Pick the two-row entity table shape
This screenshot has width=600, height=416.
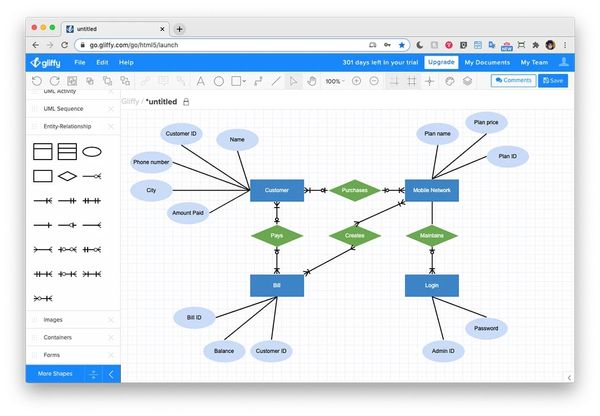(x=43, y=152)
